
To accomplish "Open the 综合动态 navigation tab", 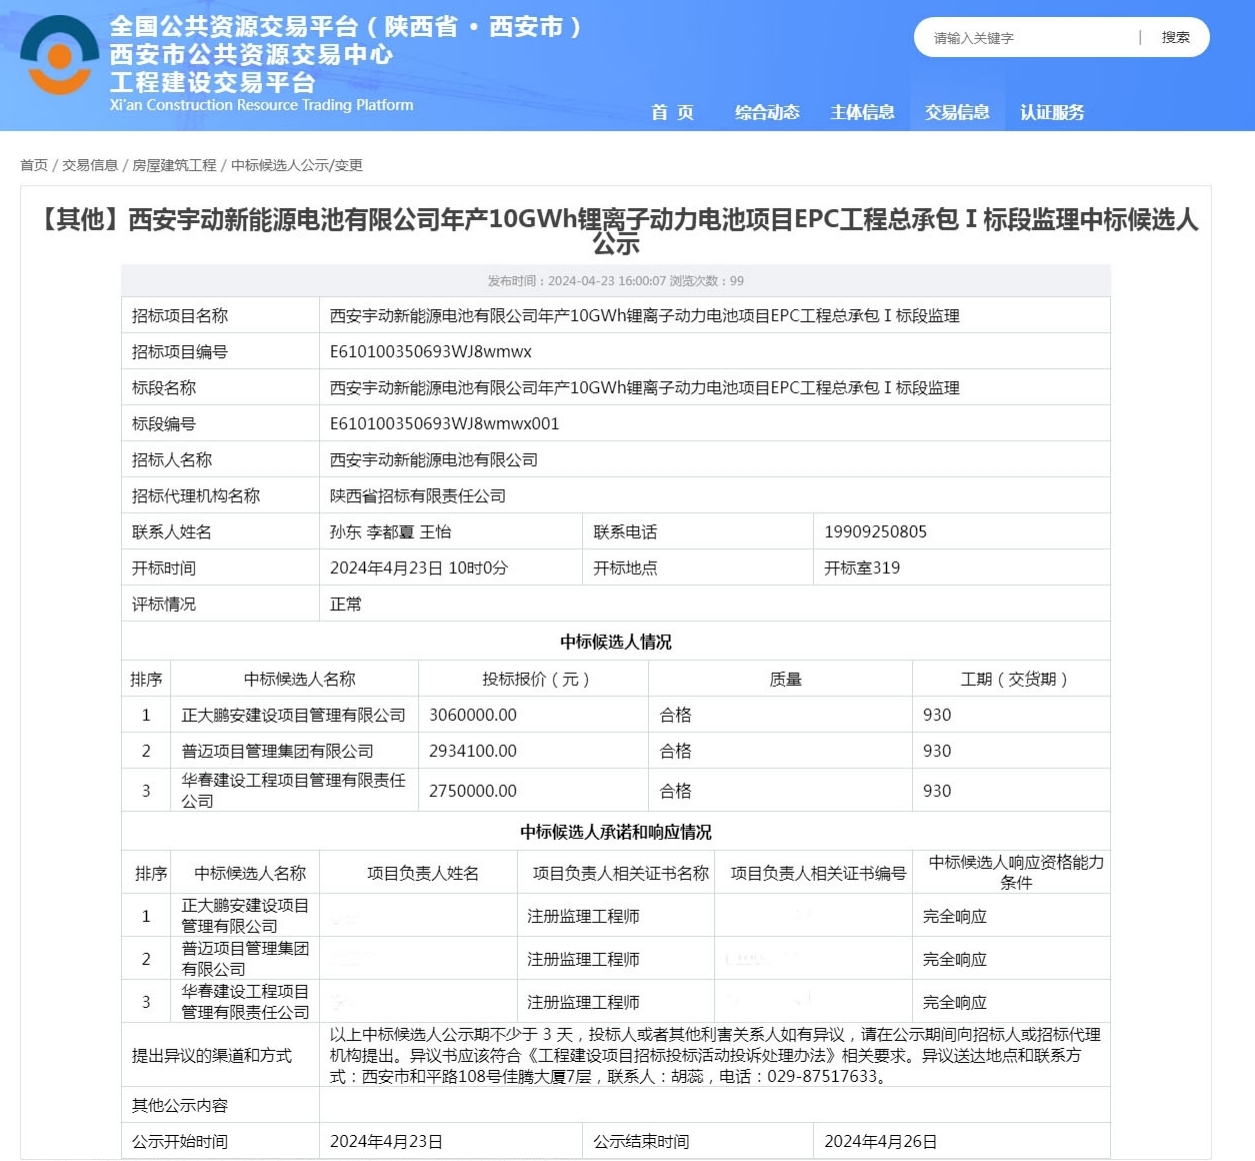I will click(x=767, y=112).
